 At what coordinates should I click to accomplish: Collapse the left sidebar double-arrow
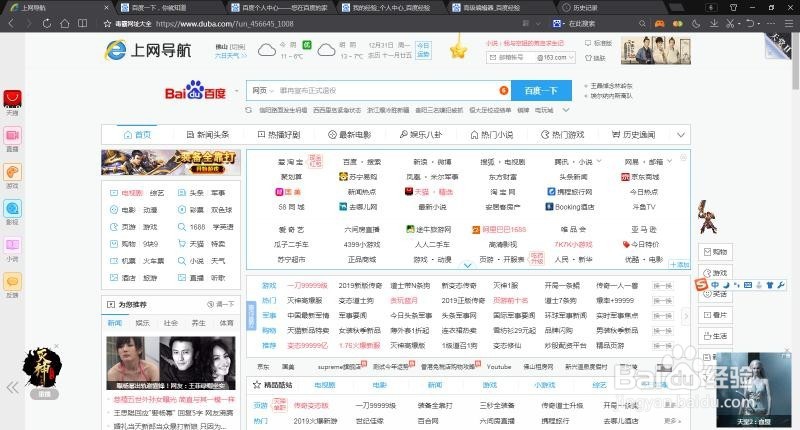coord(13,388)
